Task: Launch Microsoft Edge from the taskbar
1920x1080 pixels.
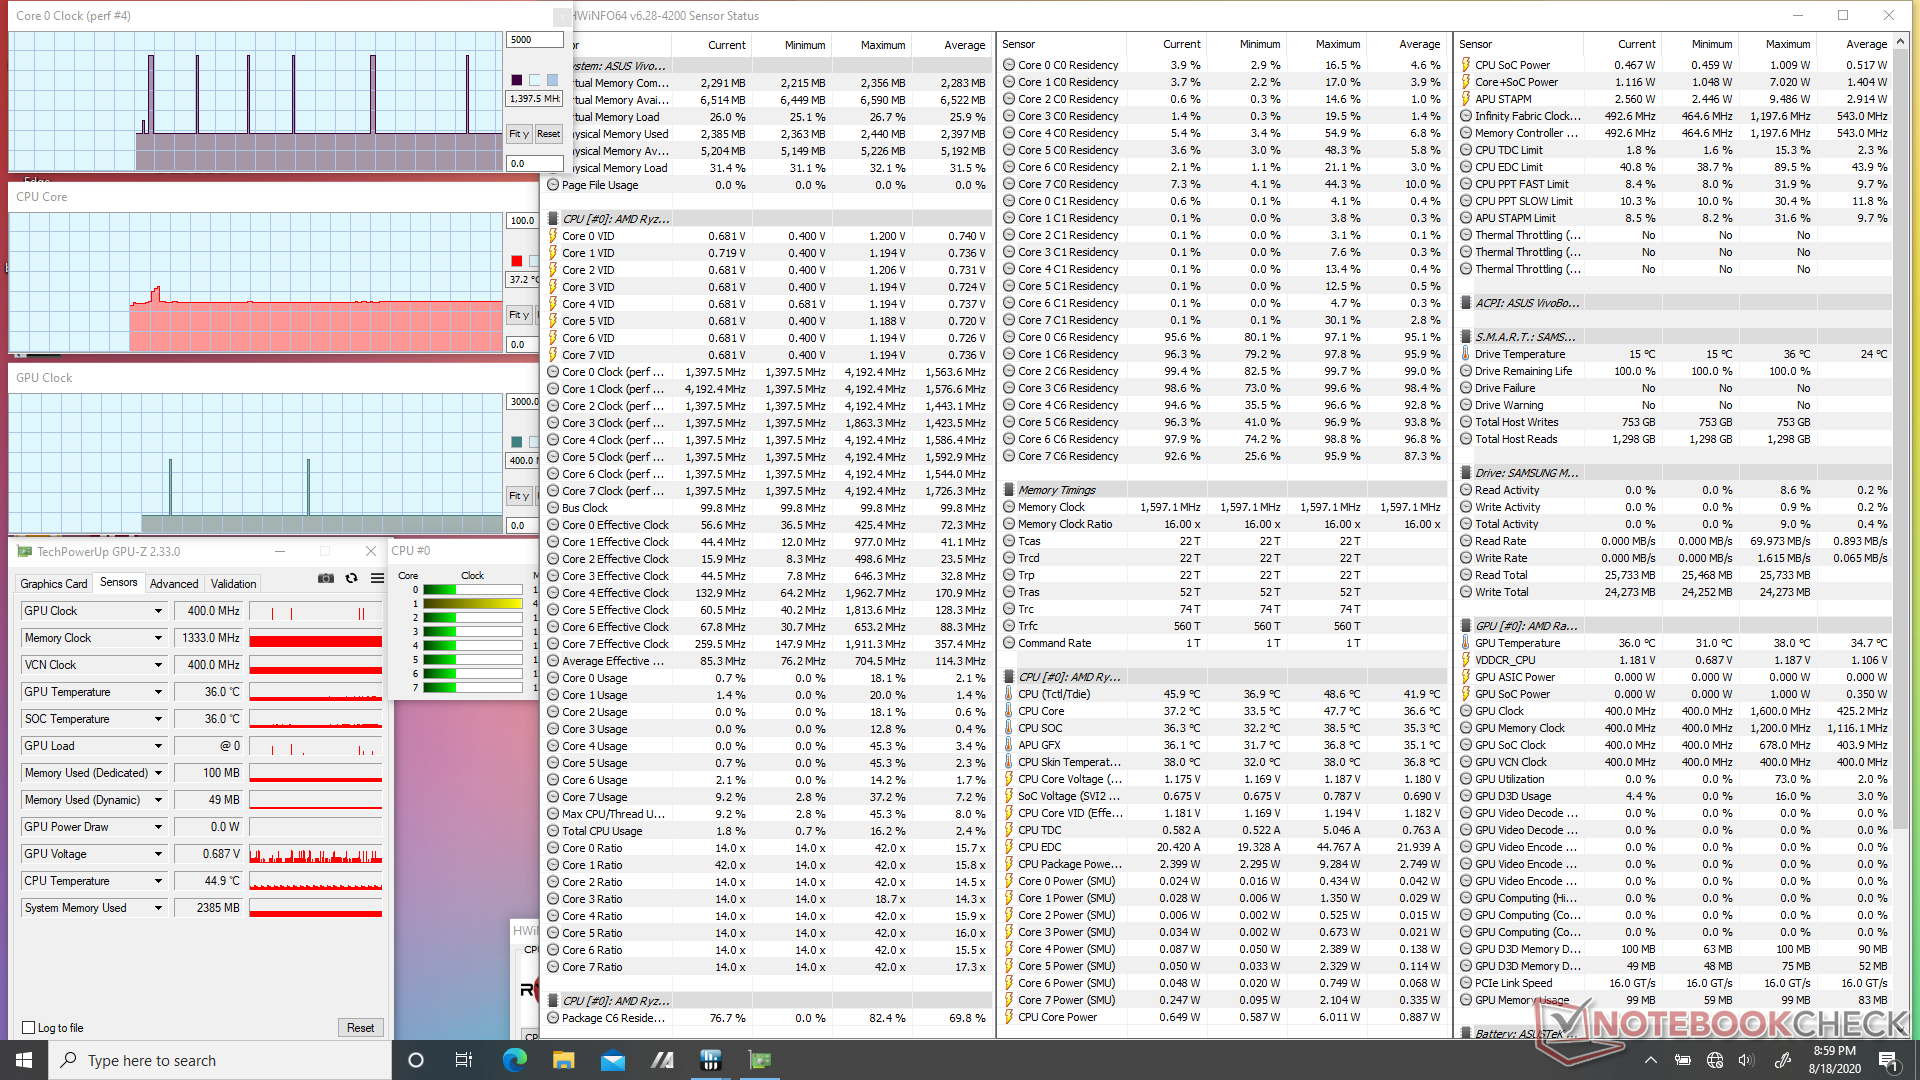Action: click(x=514, y=1060)
